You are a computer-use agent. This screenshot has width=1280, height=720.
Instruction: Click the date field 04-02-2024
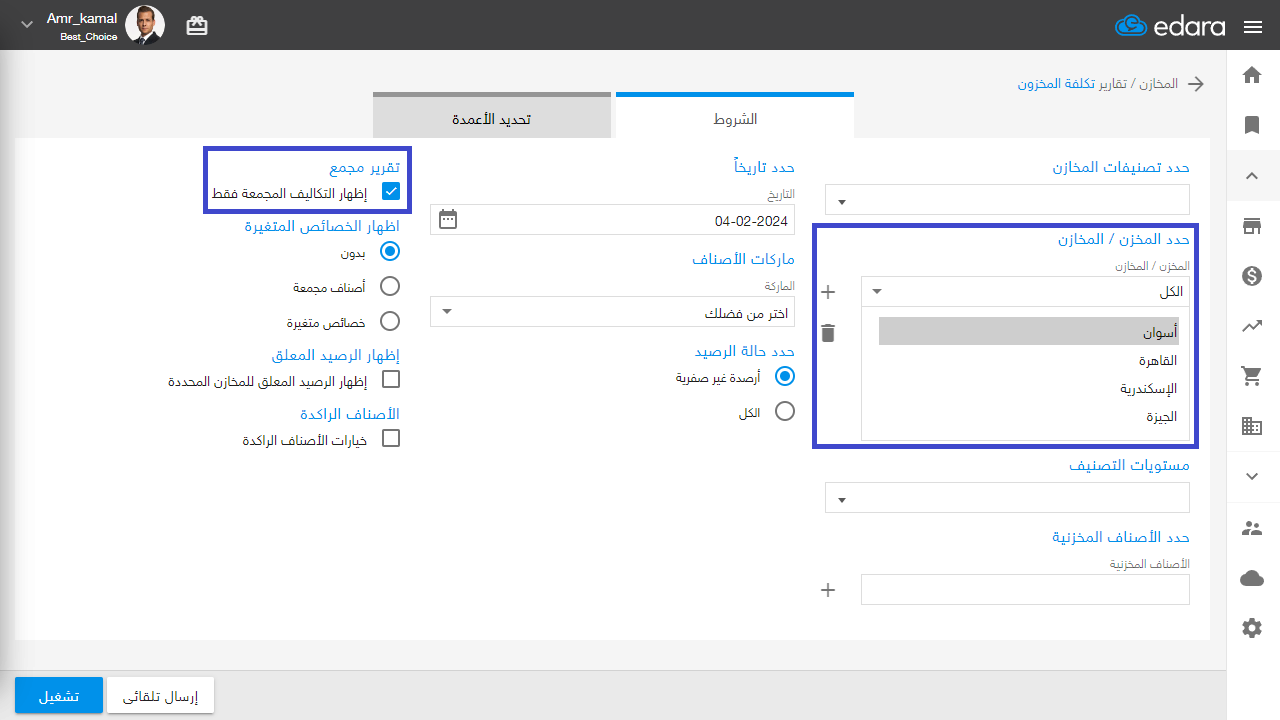coord(612,220)
